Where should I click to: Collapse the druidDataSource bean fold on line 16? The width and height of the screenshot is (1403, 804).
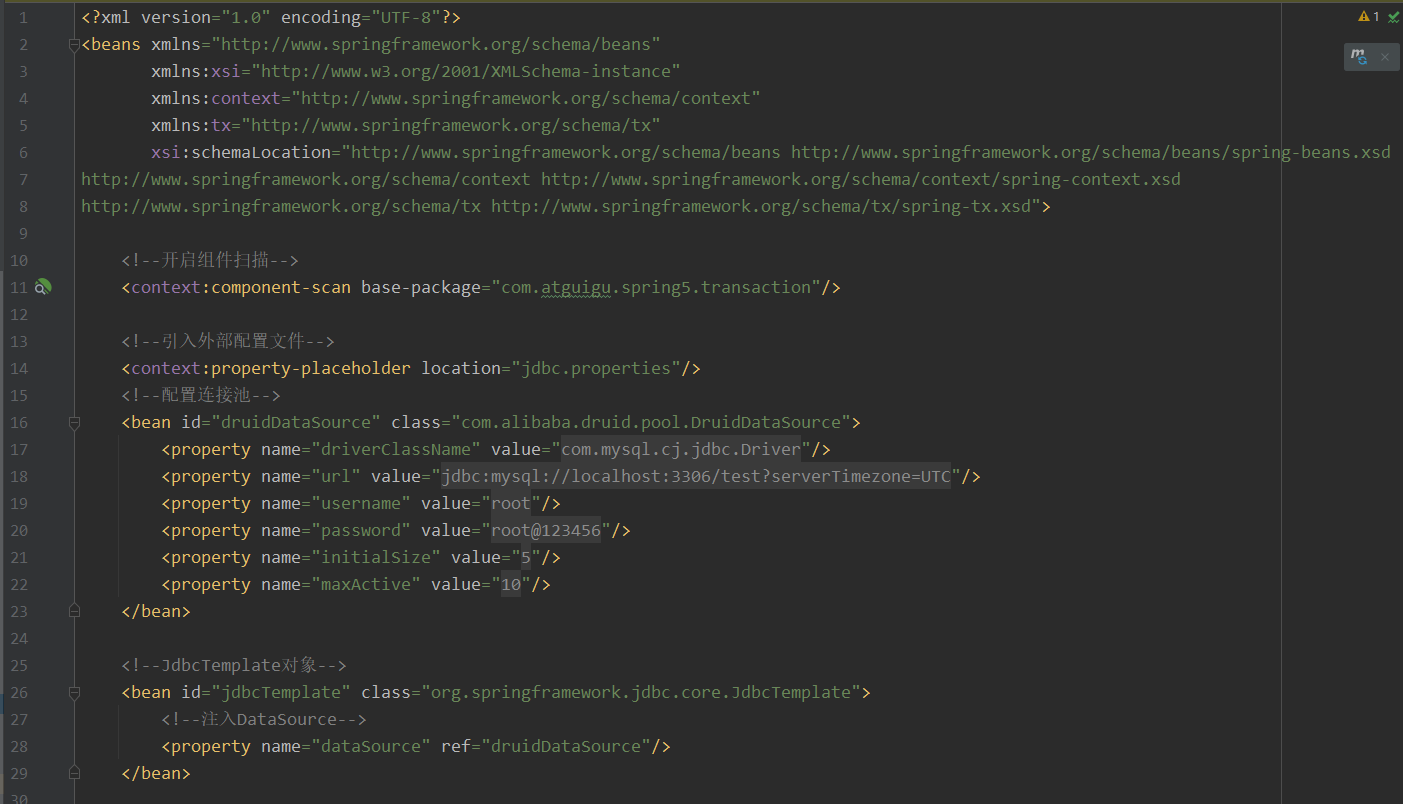click(74, 423)
